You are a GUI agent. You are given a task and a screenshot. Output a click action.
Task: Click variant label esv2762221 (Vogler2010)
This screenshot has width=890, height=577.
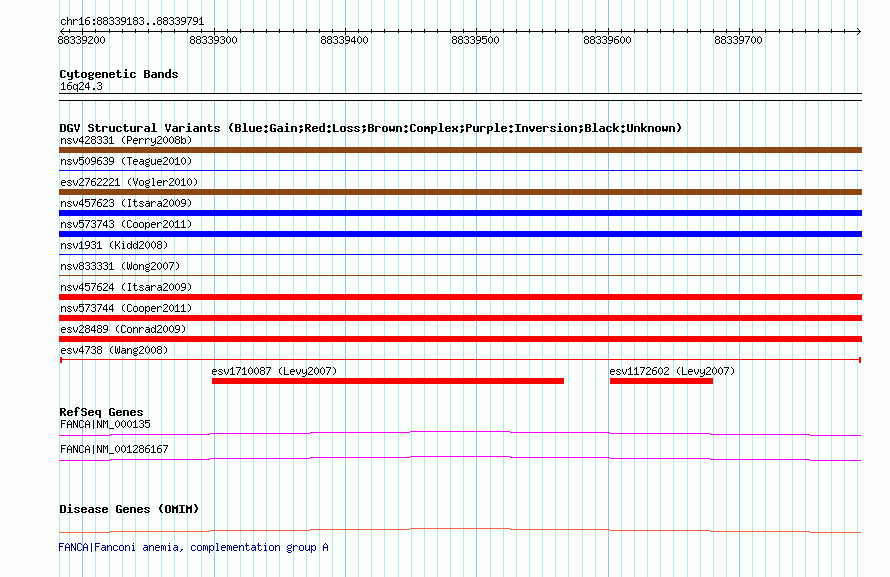click(x=129, y=182)
